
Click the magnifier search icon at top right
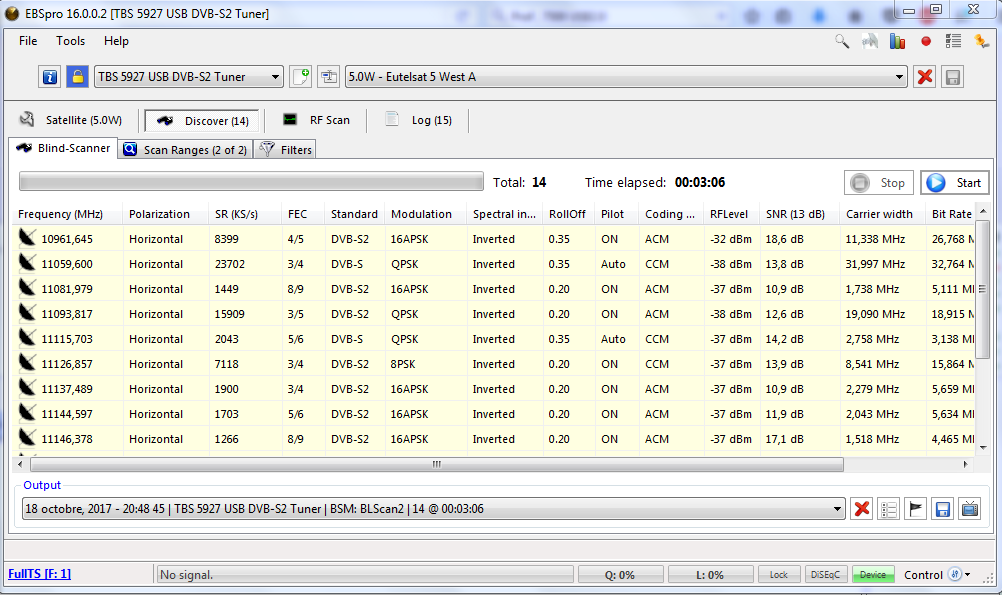coord(842,42)
